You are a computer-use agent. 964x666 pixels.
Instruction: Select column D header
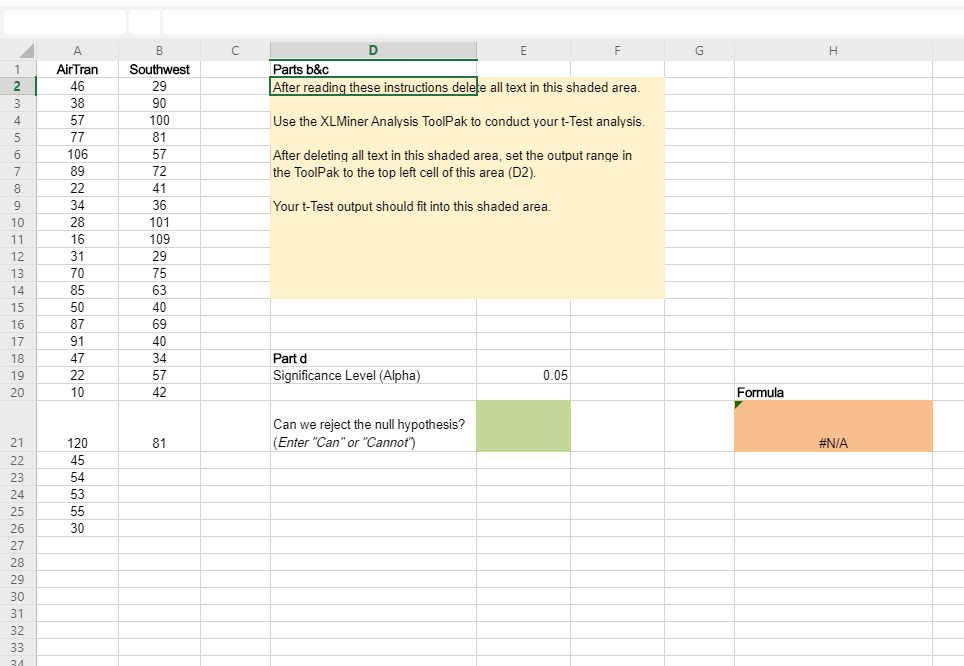coord(373,51)
